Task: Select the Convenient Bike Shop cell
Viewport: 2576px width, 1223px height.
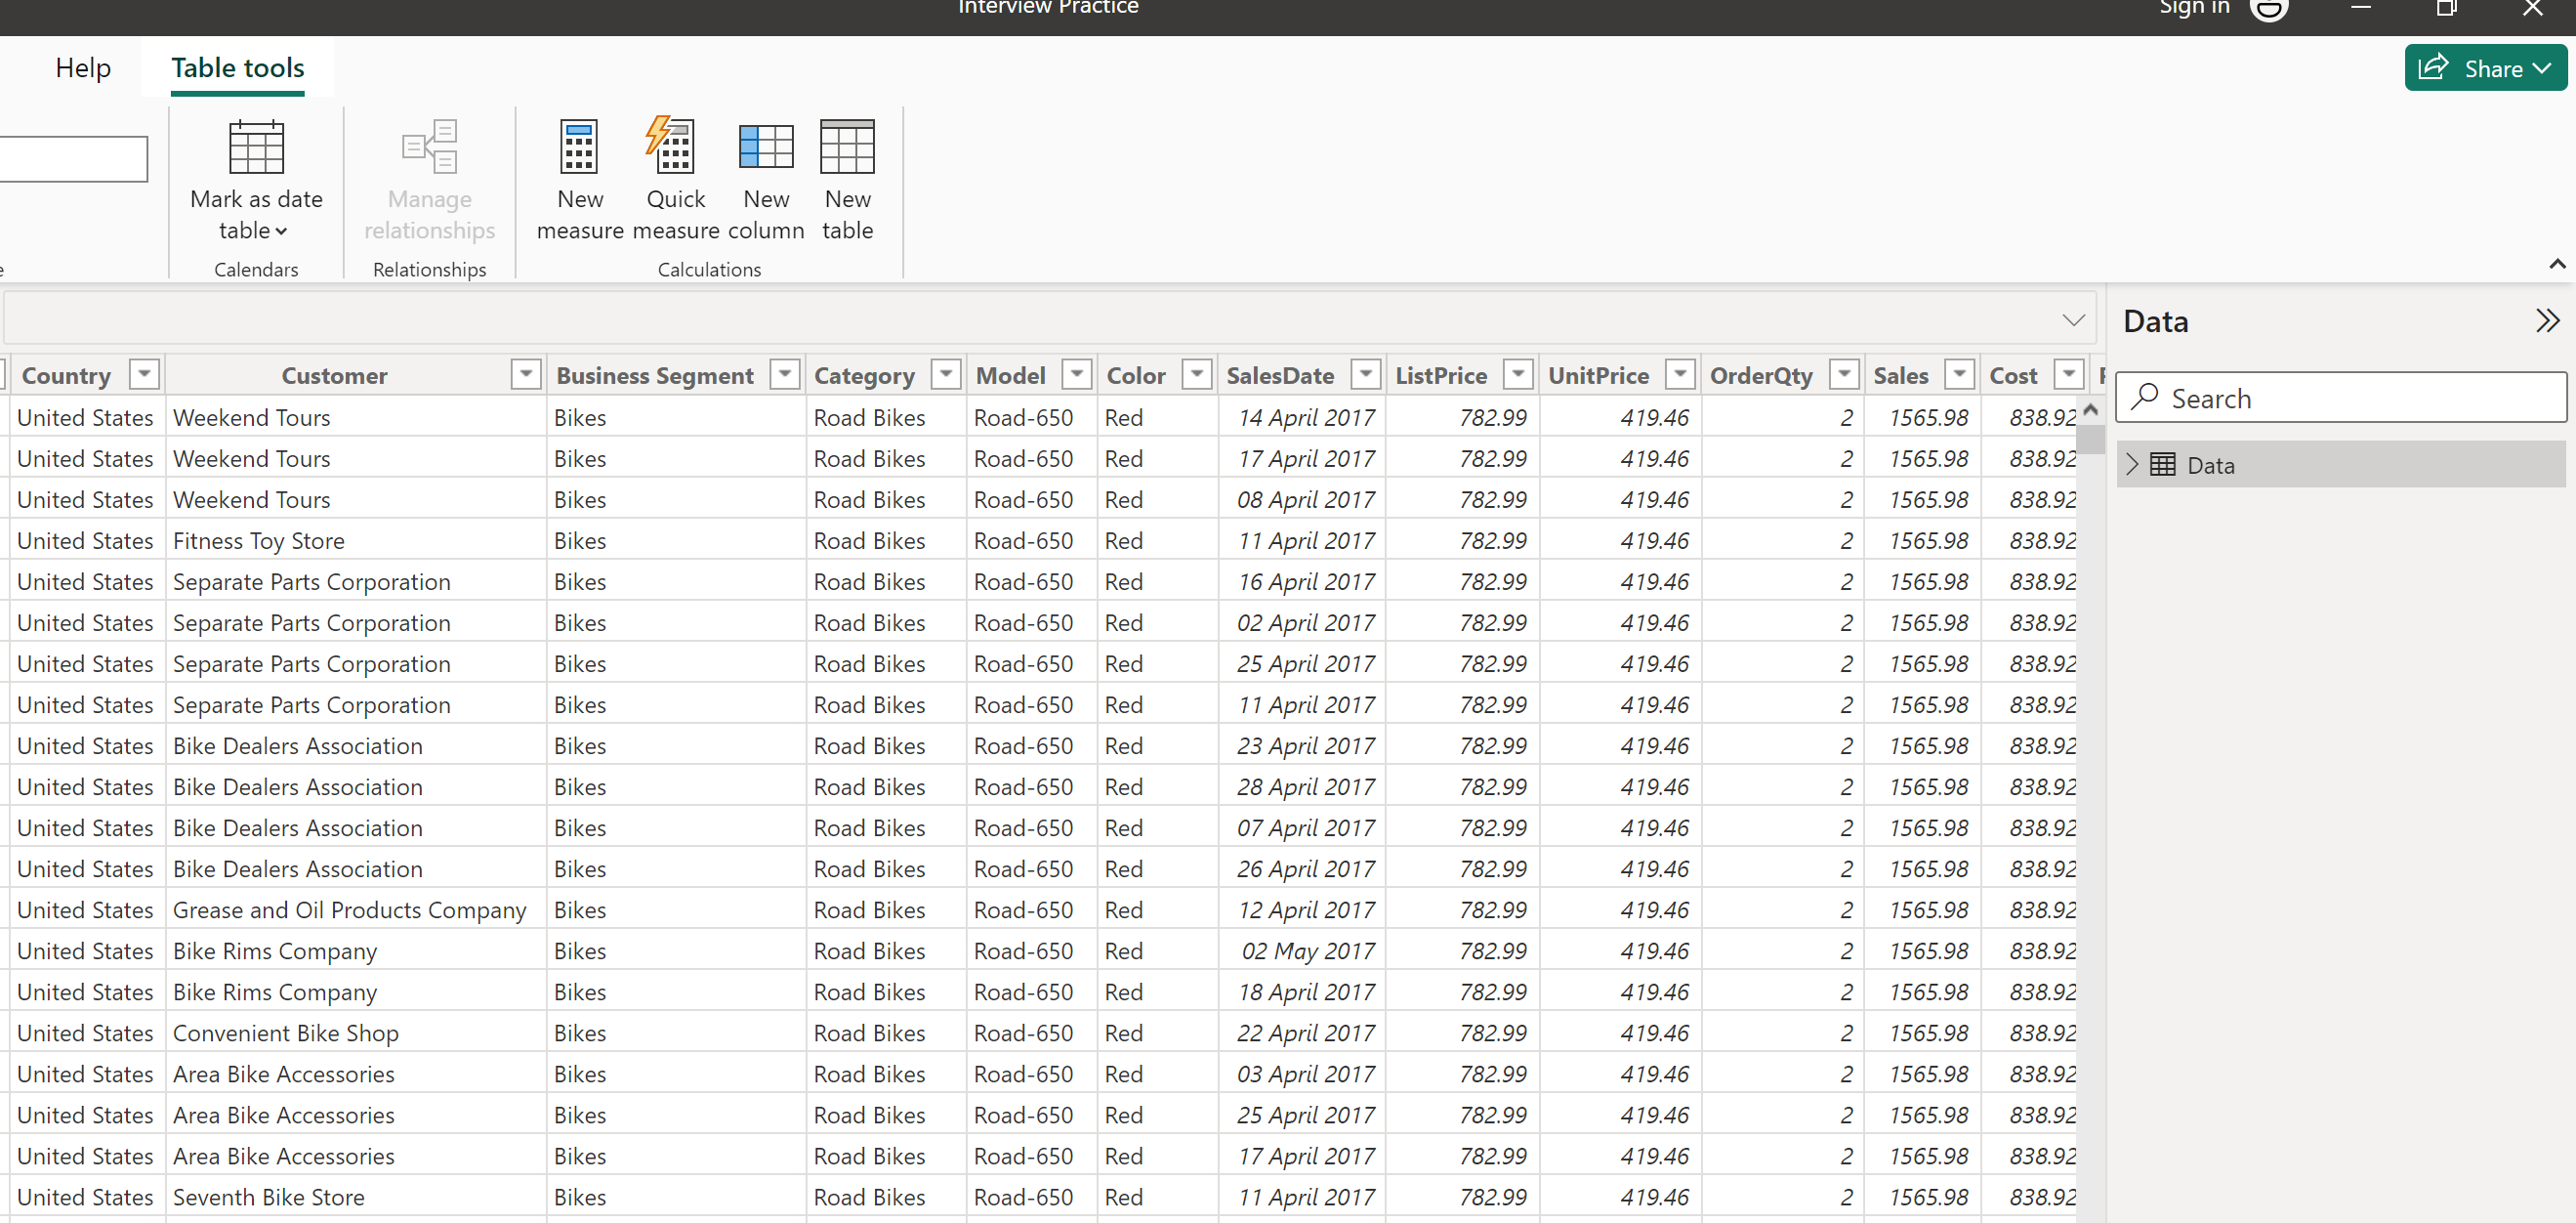Action: coord(355,1033)
